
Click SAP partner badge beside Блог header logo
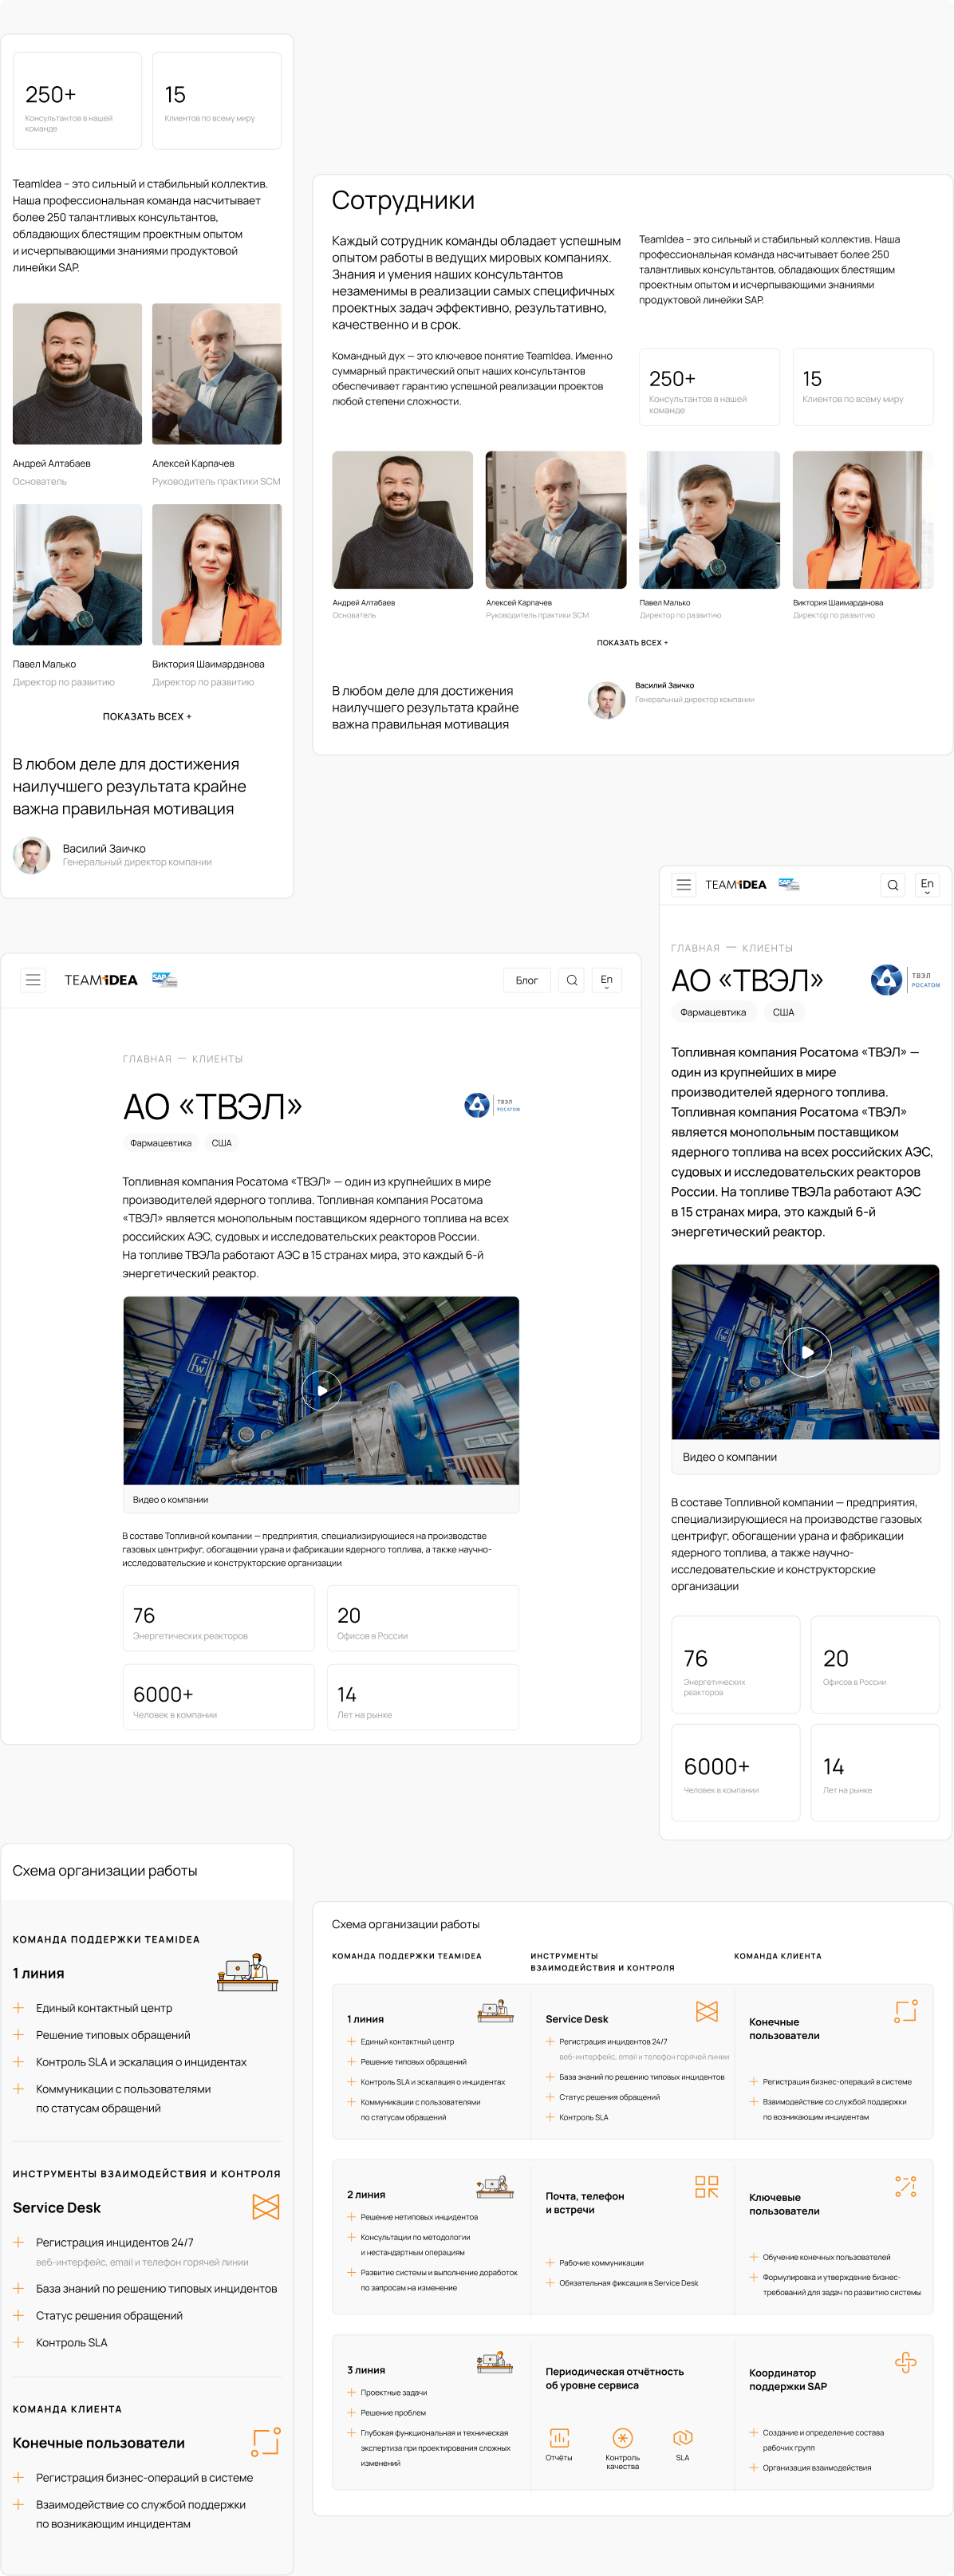point(165,979)
